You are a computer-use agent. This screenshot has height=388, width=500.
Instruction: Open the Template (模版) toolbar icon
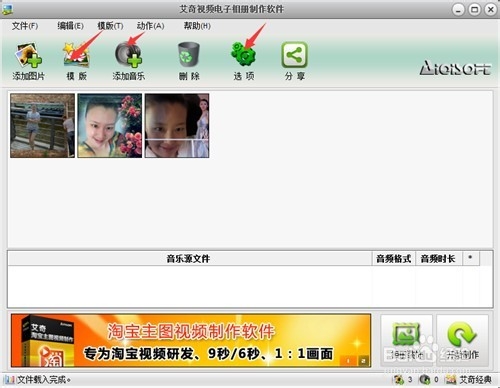77,61
